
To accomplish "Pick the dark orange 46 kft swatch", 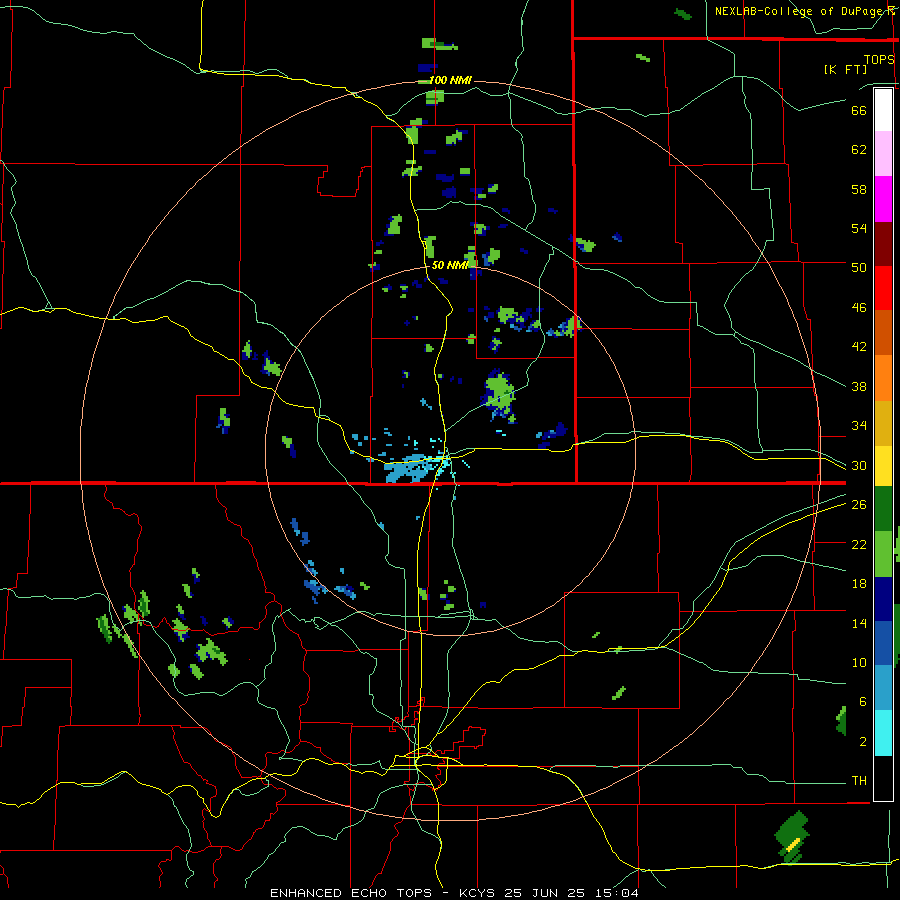I will 883,332.
